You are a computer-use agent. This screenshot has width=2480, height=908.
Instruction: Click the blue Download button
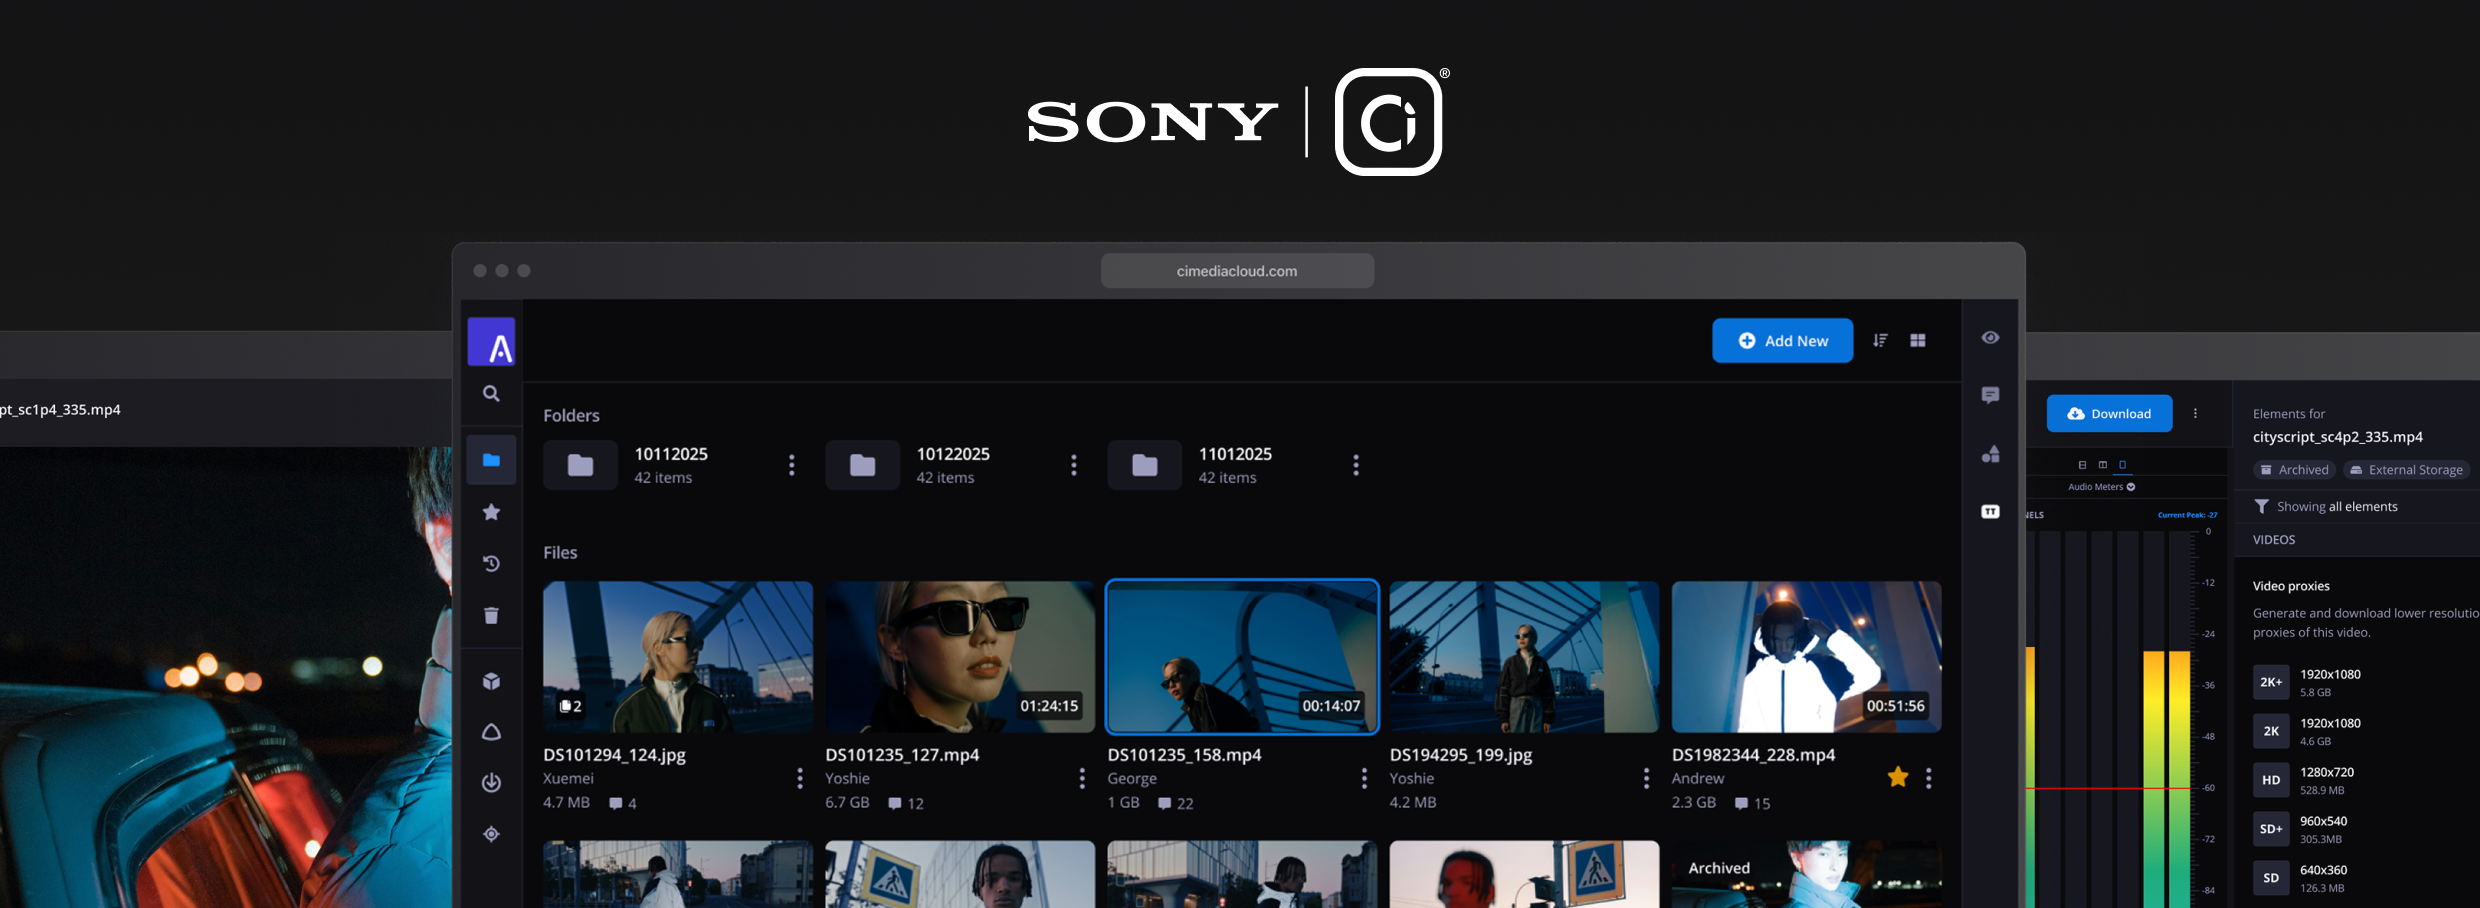click(2109, 414)
